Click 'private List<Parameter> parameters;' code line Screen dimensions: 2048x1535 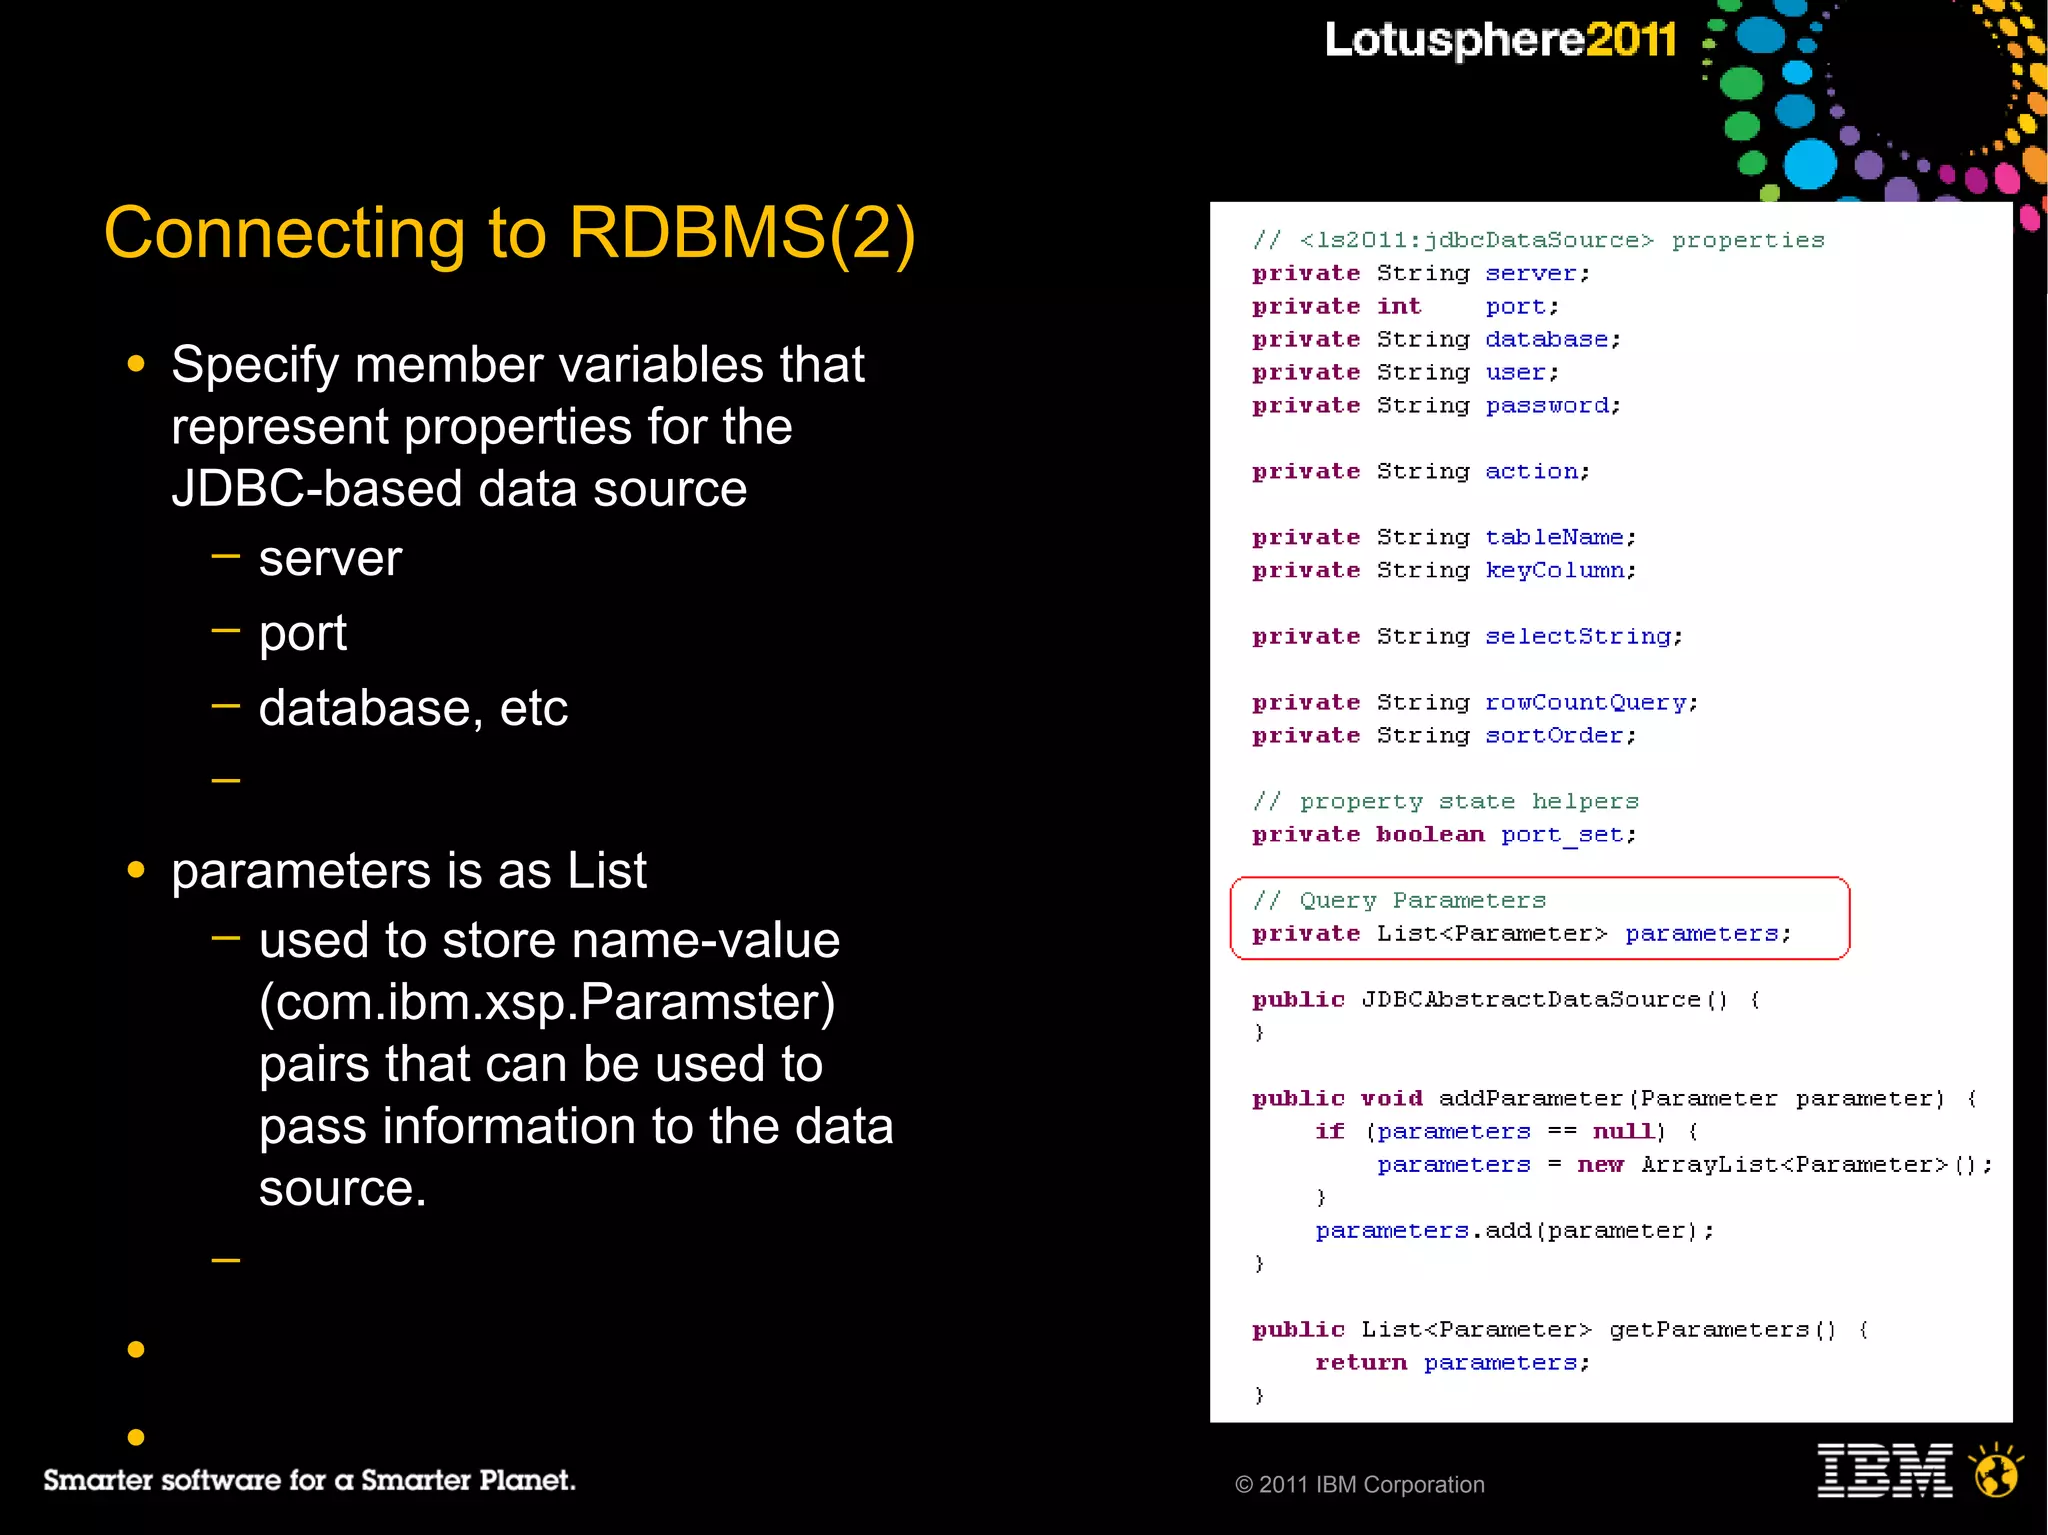(x=1521, y=933)
